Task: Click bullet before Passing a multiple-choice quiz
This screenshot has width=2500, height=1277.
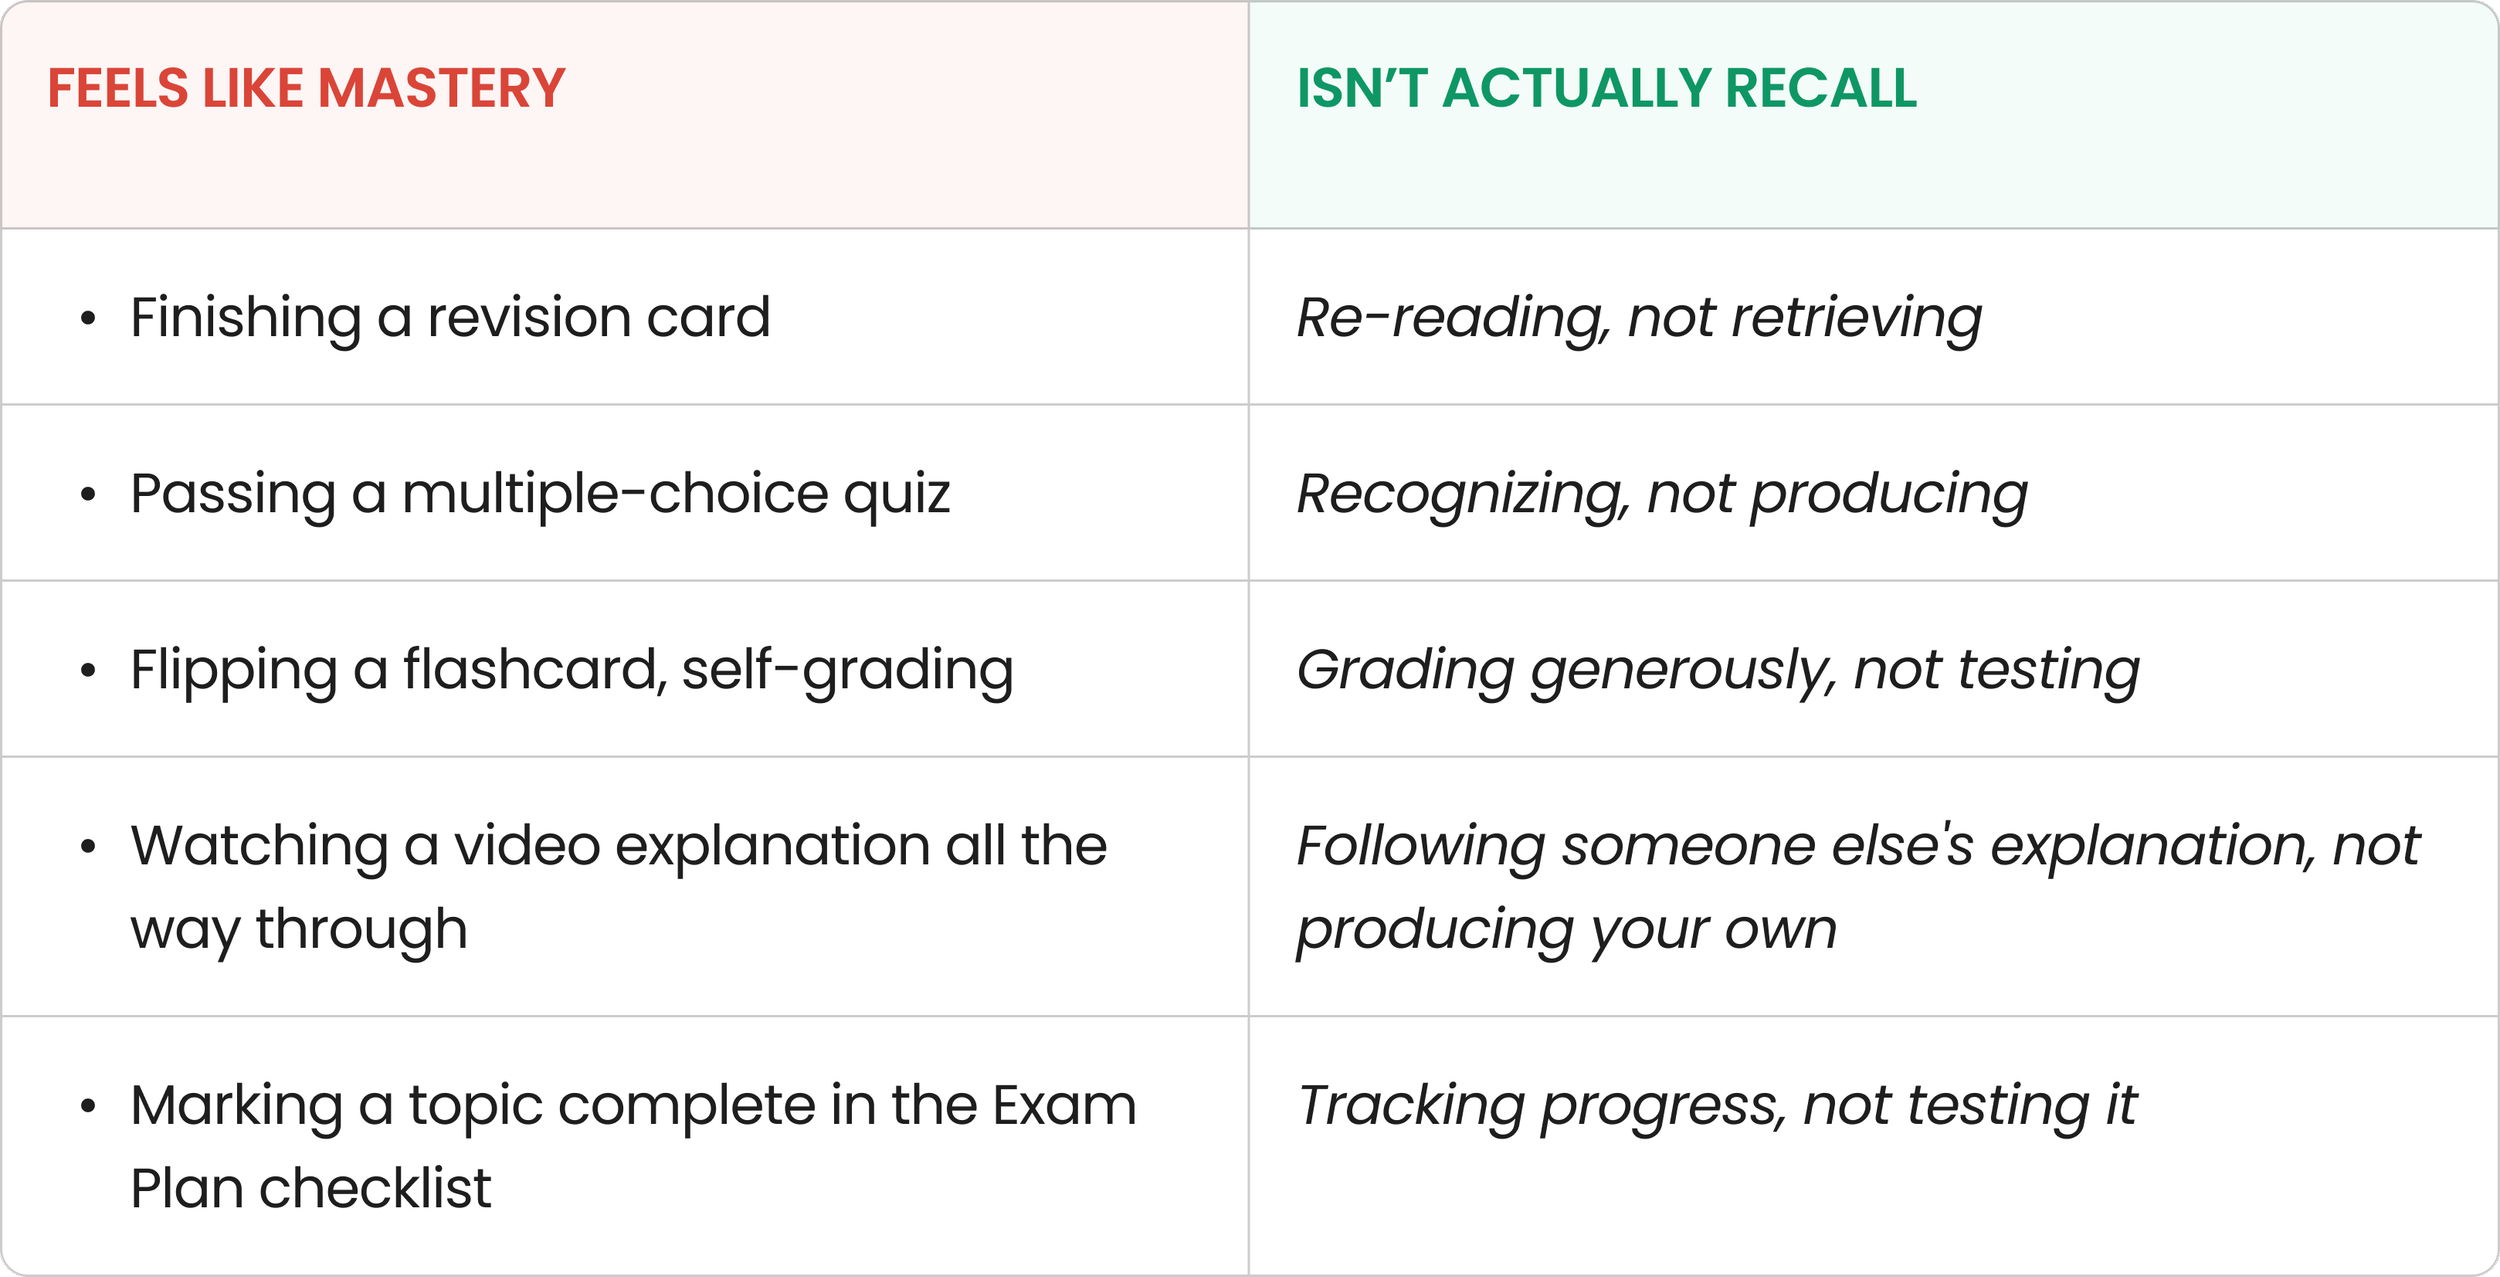Action: click(x=88, y=494)
